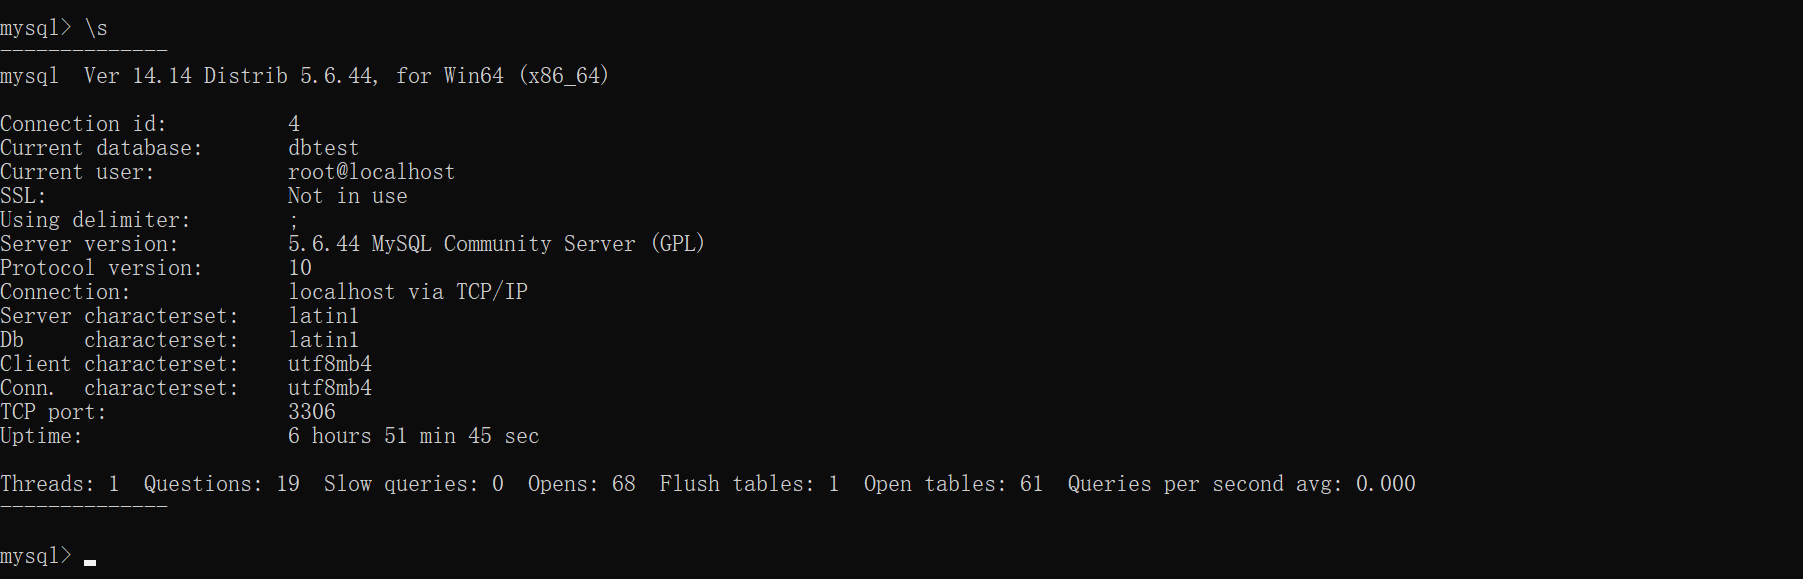
Task: Click the dbtest database name
Action: [x=323, y=148]
